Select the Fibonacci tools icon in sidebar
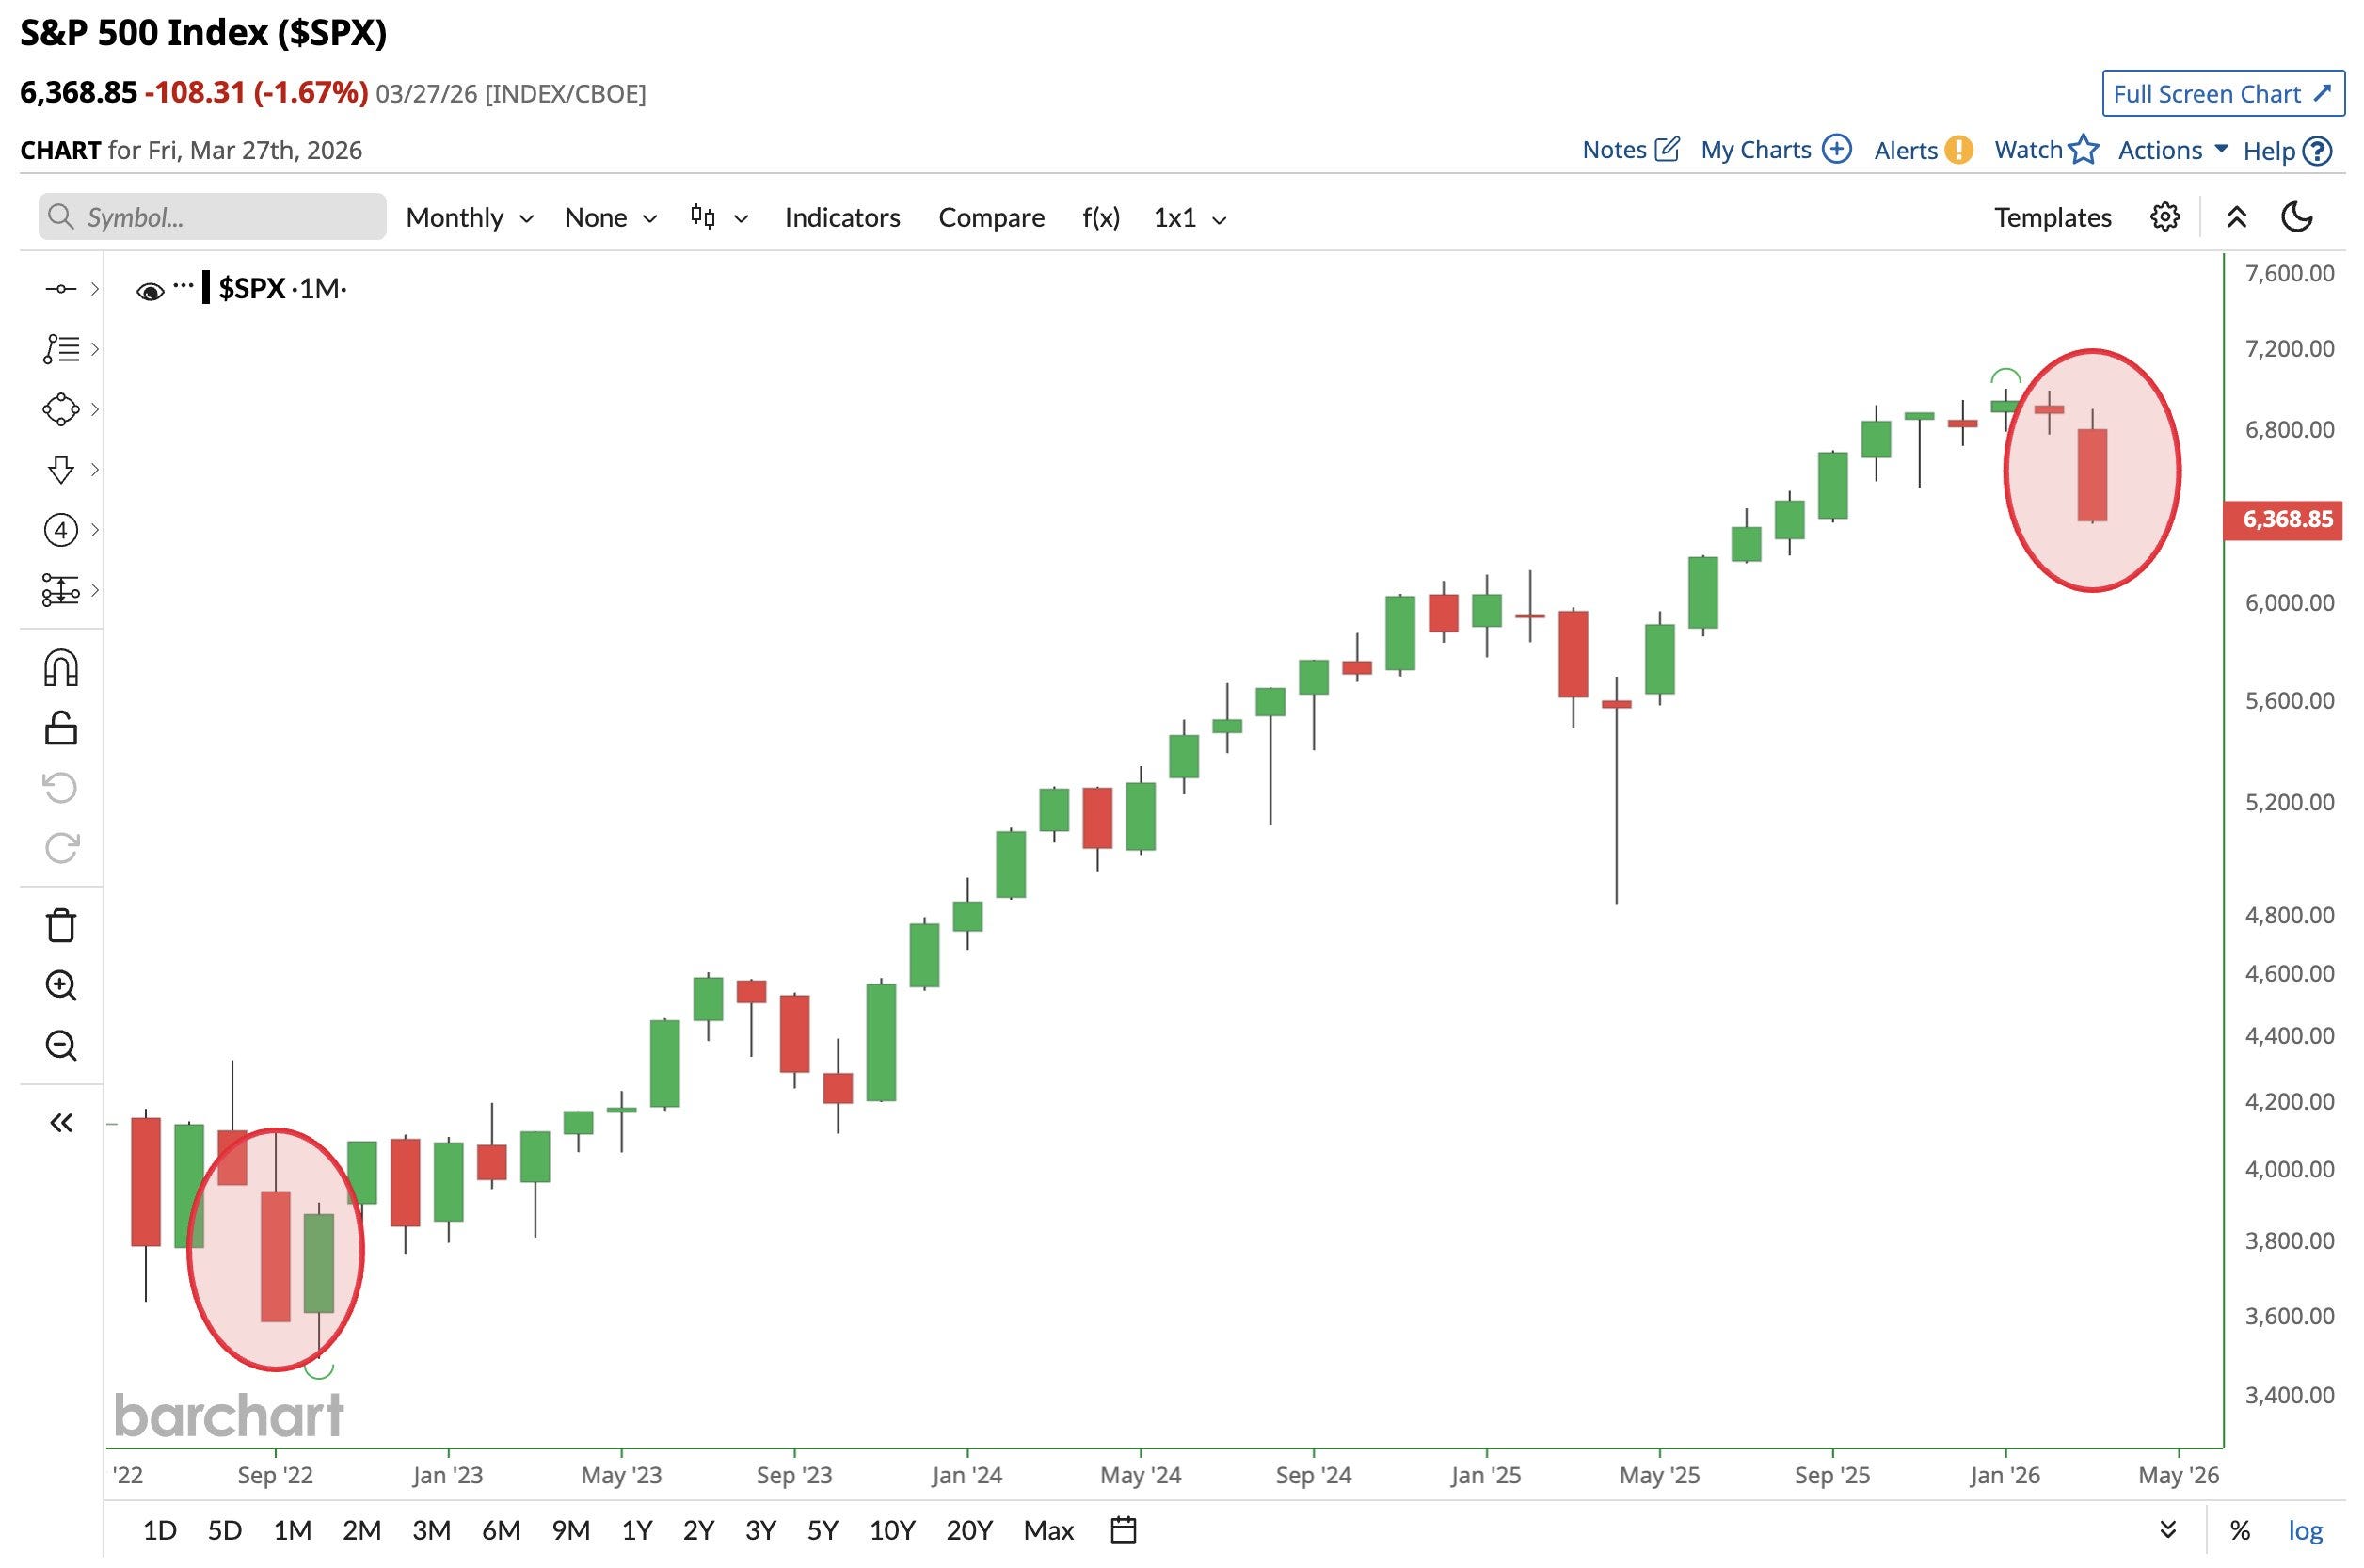 tap(60, 349)
